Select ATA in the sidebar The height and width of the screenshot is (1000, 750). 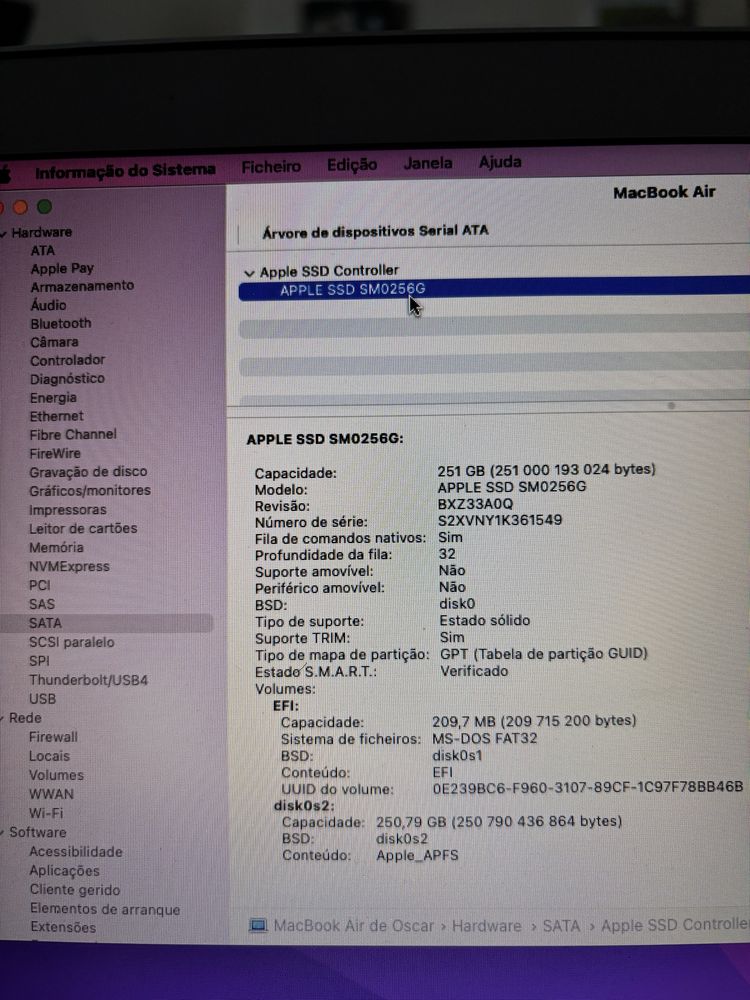pyautogui.click(x=43, y=251)
